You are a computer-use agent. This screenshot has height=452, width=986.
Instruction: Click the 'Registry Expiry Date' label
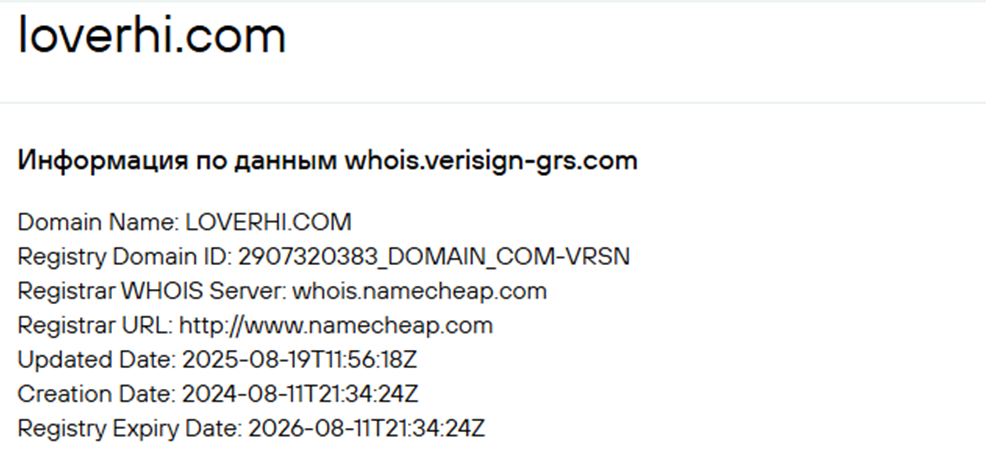coord(130,429)
